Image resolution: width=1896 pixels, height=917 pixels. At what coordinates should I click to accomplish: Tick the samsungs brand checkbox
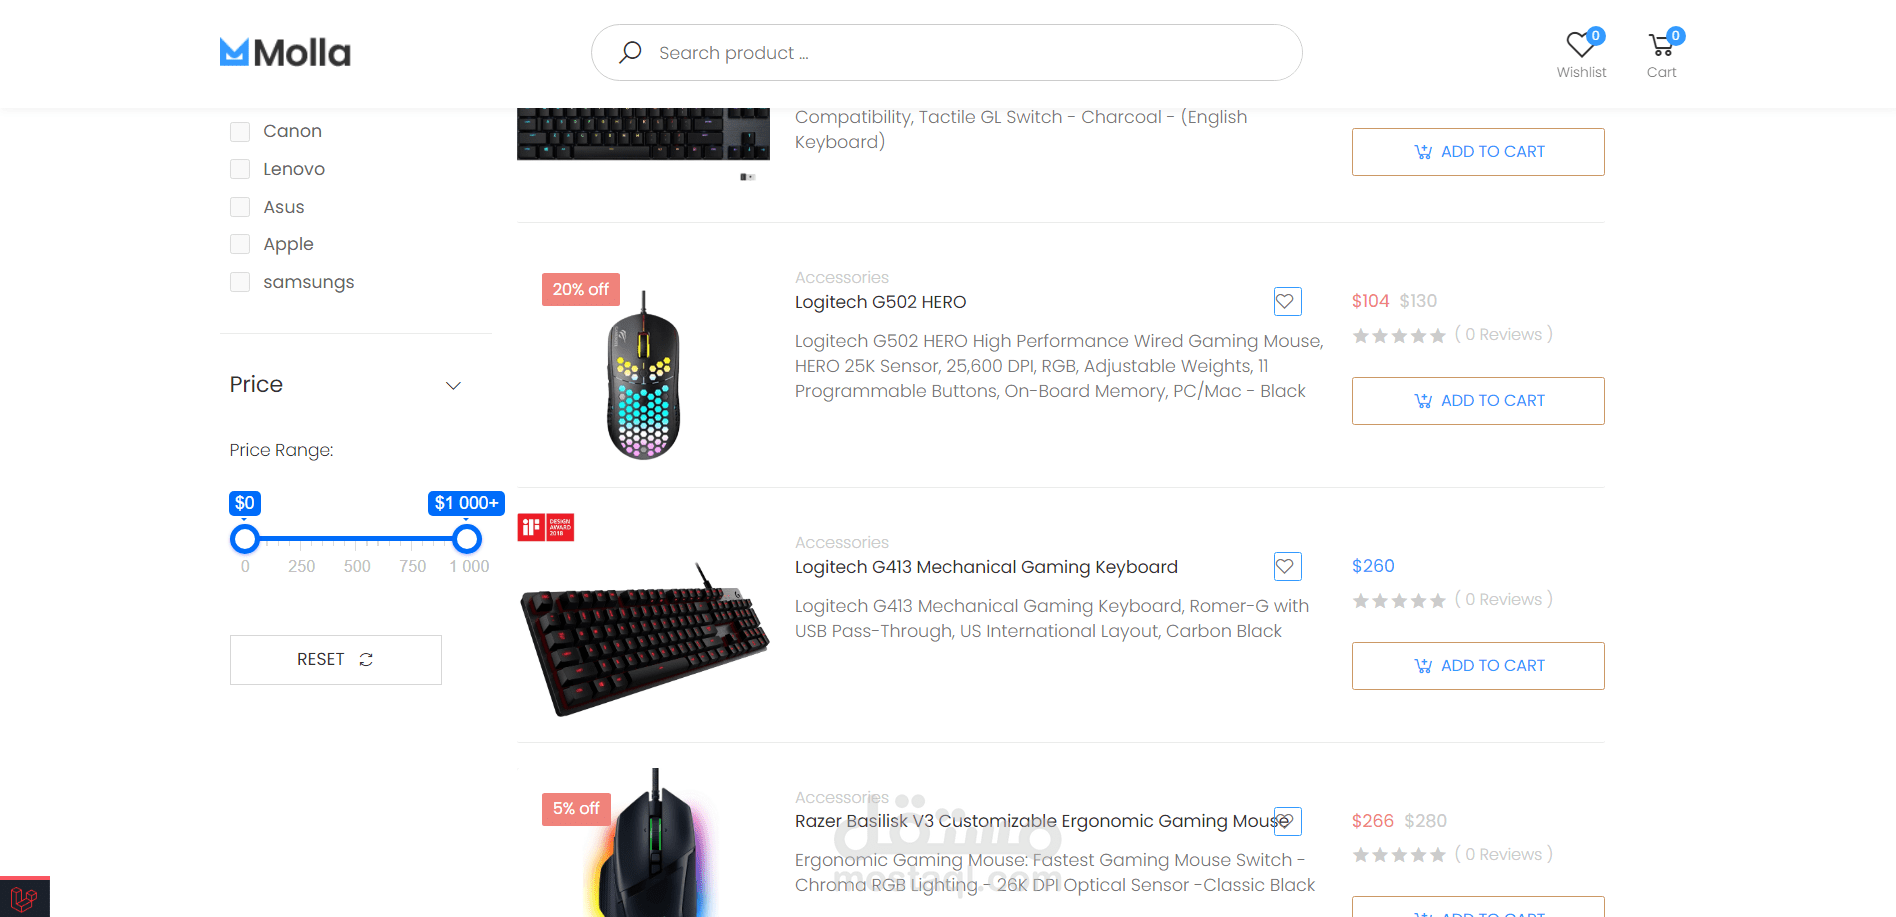[240, 282]
